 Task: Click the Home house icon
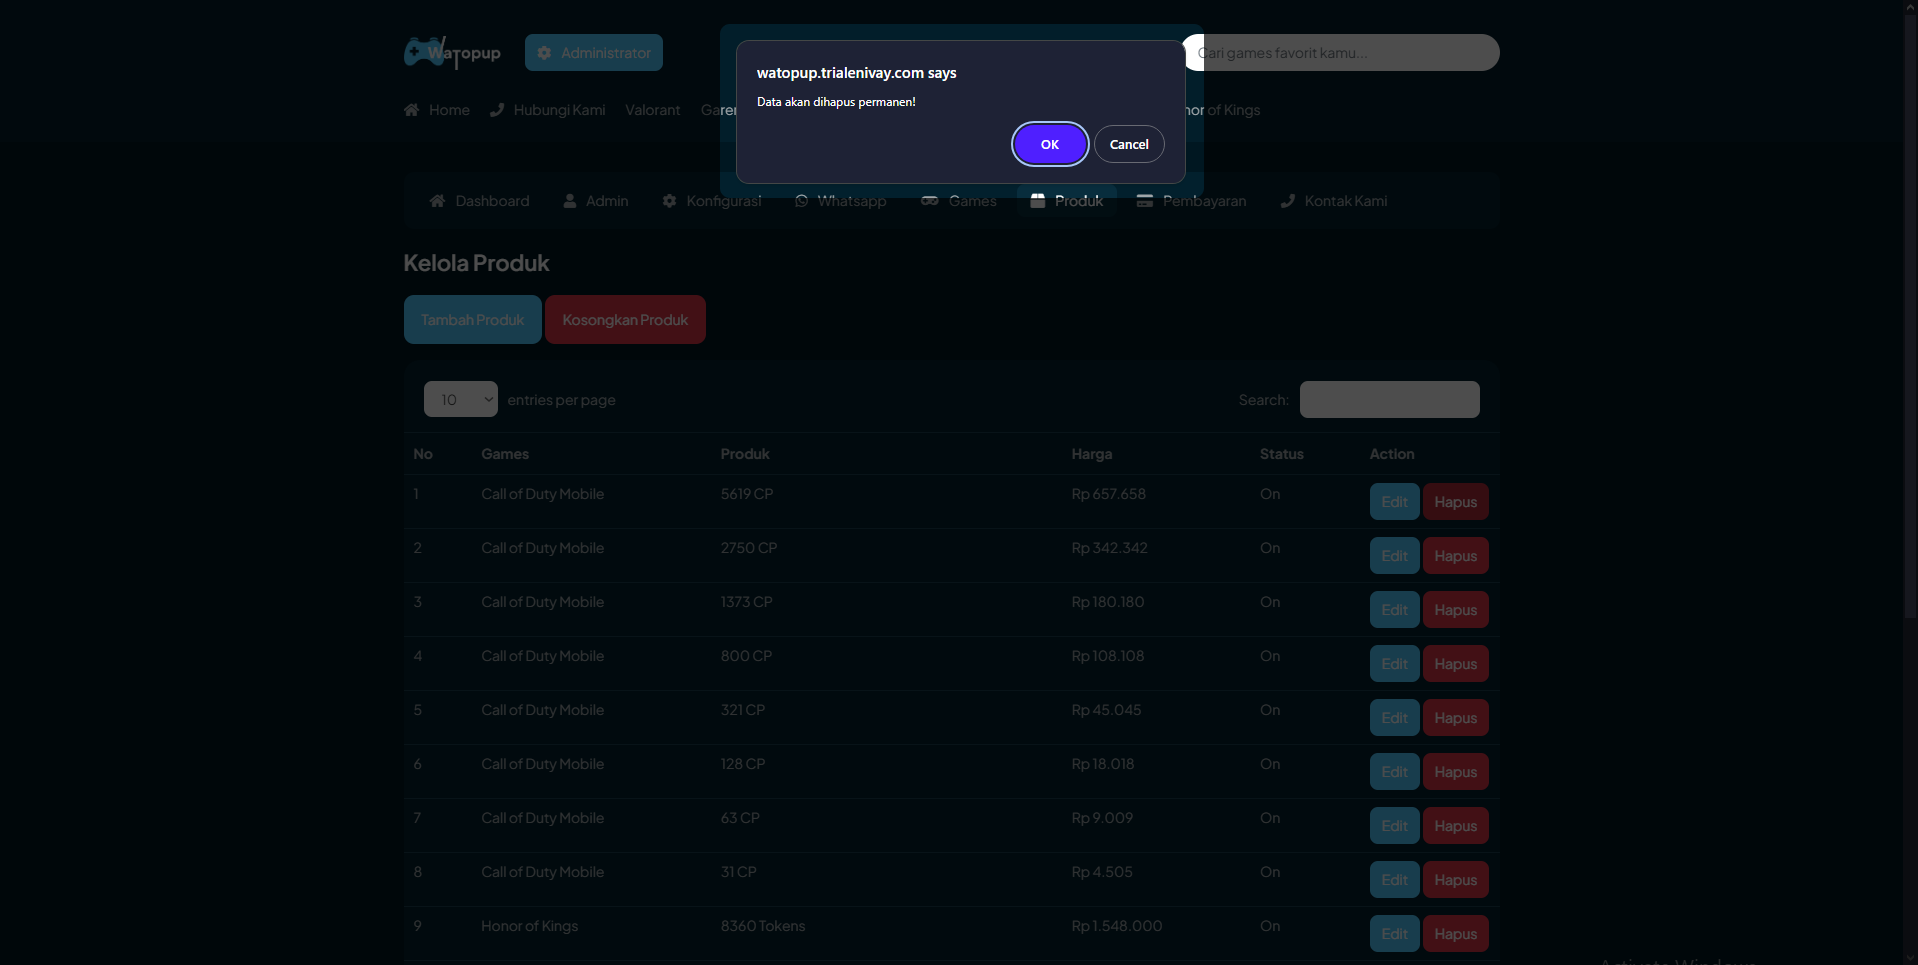coord(411,110)
